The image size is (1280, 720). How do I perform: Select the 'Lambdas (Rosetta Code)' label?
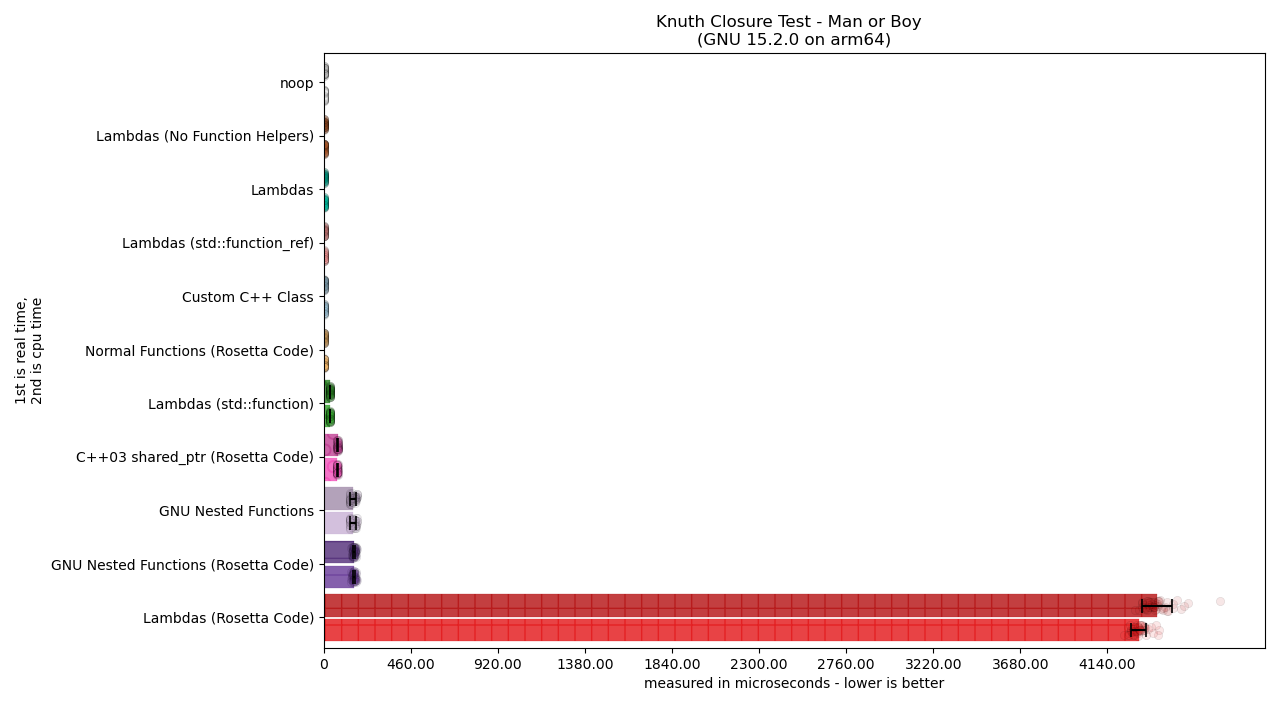coord(228,618)
